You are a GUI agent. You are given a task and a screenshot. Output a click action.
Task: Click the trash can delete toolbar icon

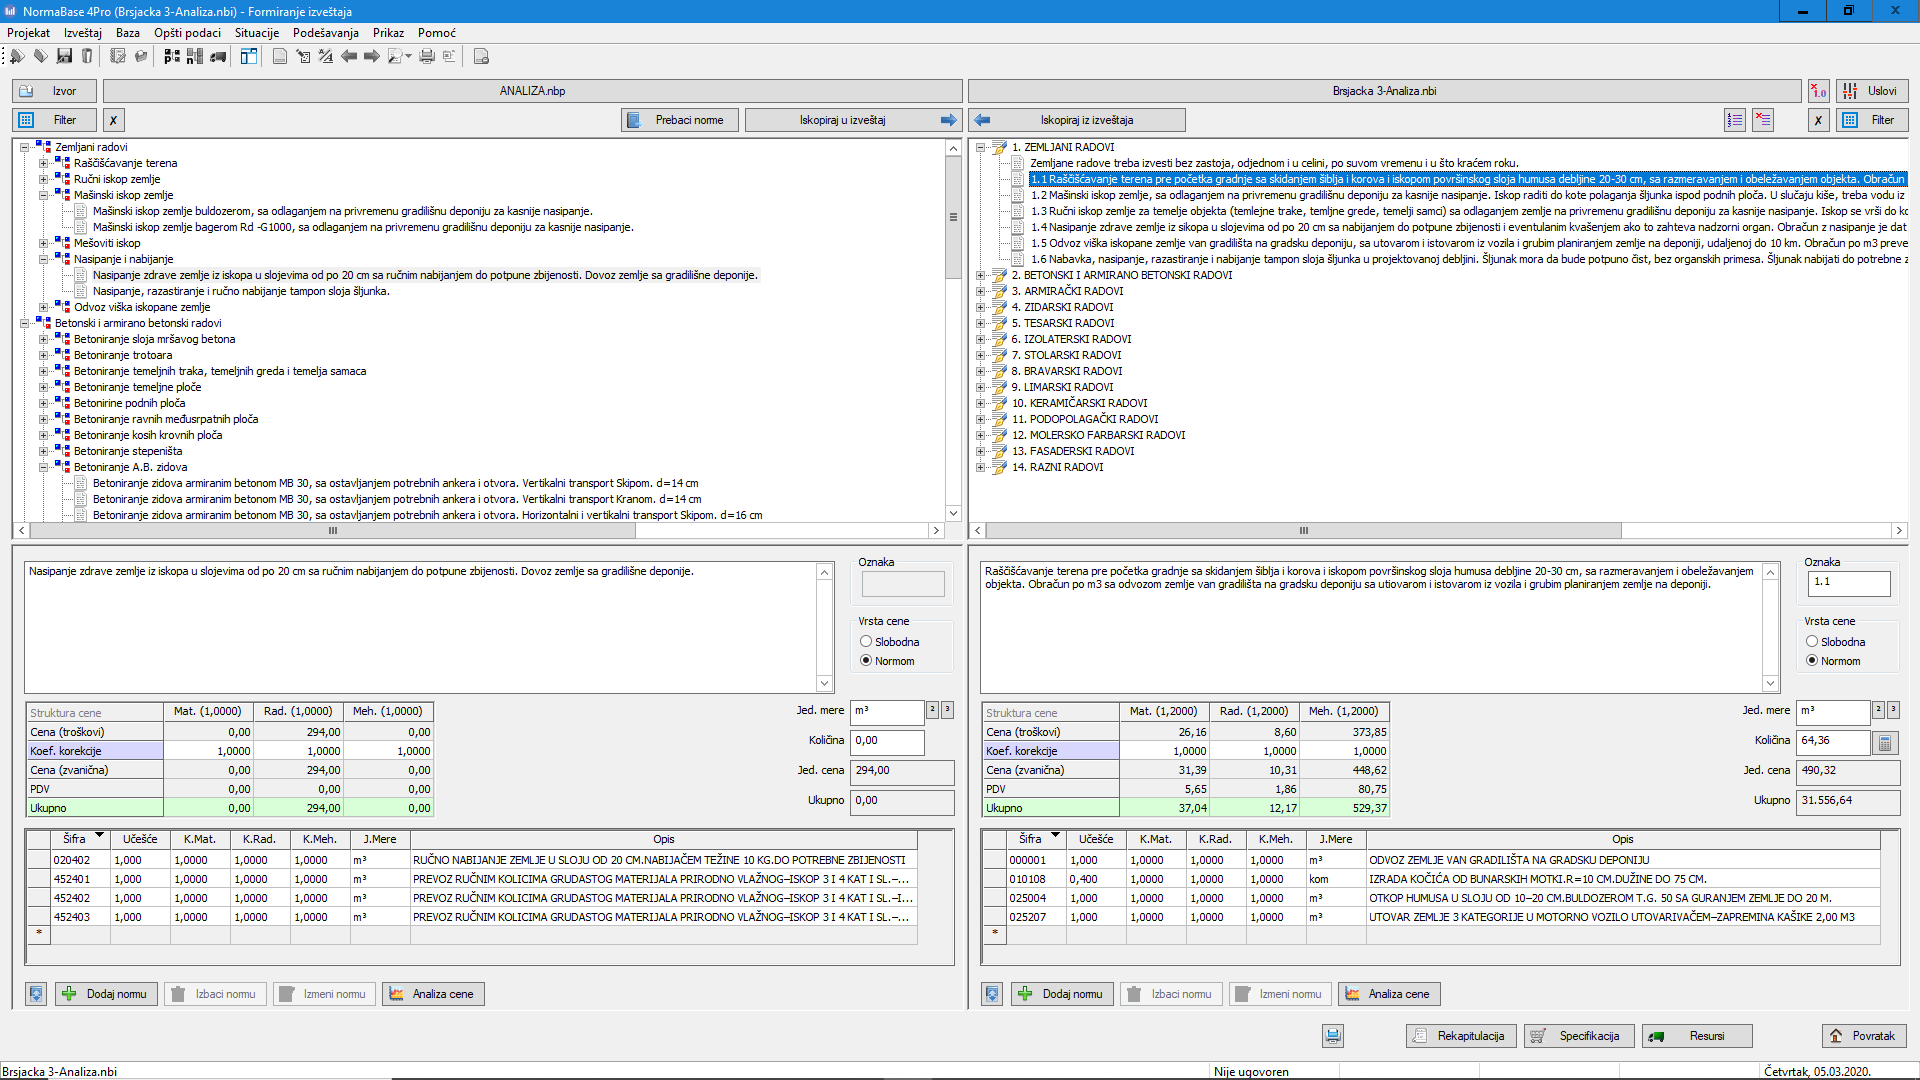87,57
